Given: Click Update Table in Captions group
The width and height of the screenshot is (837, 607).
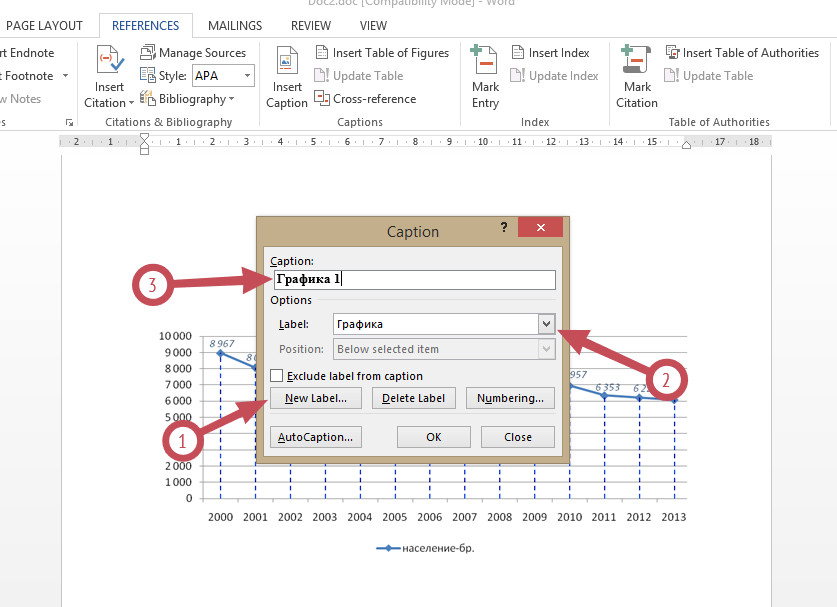Looking at the screenshot, I should [359, 76].
